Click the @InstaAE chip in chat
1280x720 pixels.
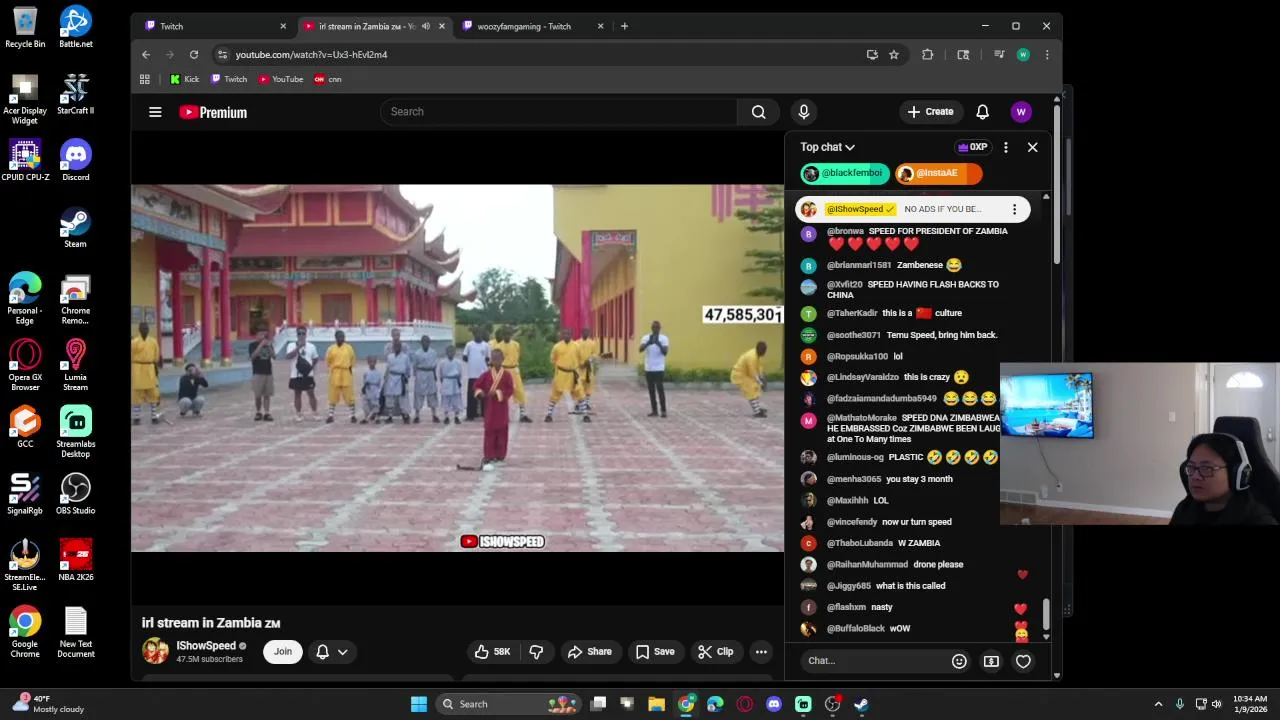[x=938, y=174]
